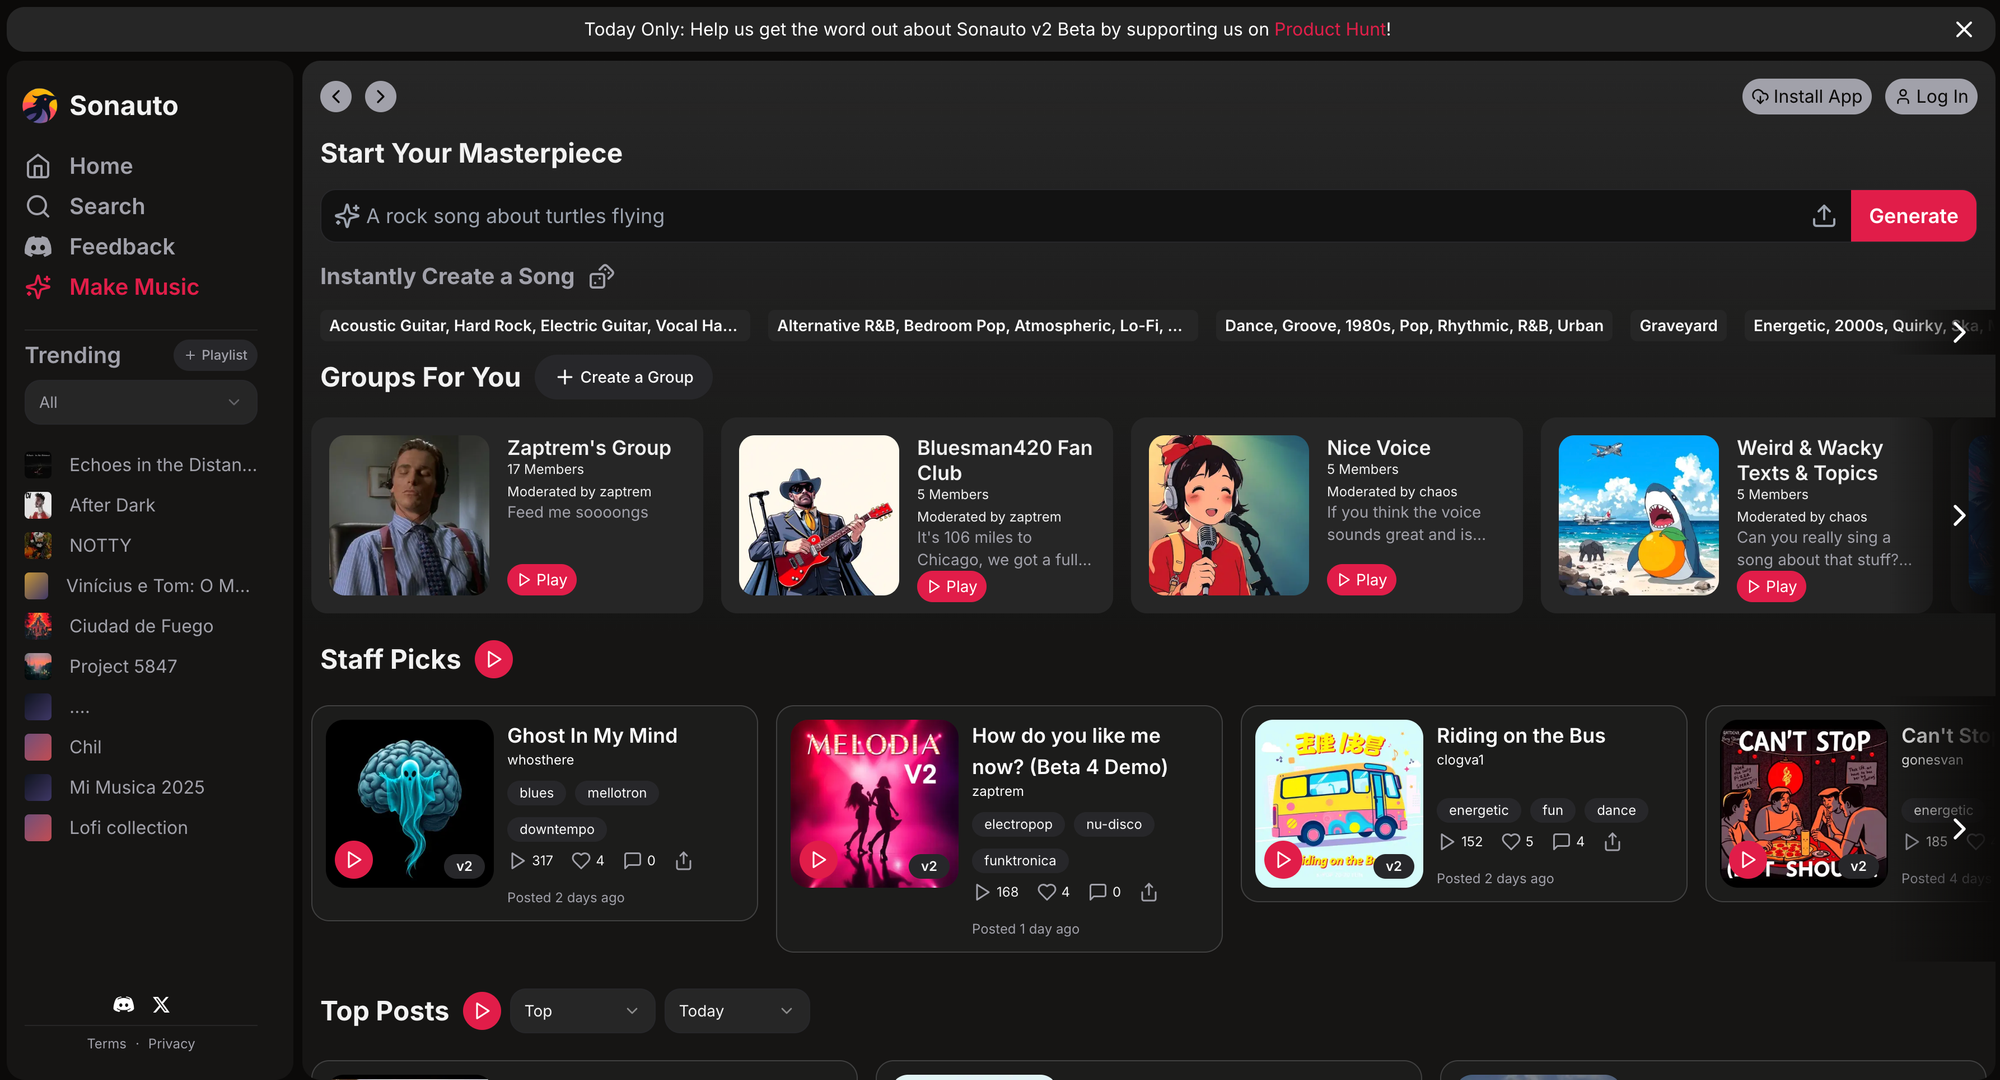Show more style chips with right chevron
The width and height of the screenshot is (2000, 1080).
1959,332
